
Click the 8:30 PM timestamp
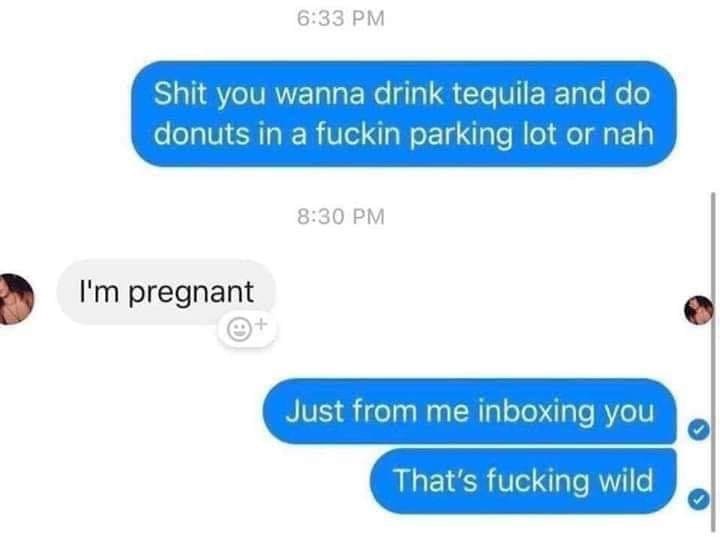pyautogui.click(x=341, y=216)
